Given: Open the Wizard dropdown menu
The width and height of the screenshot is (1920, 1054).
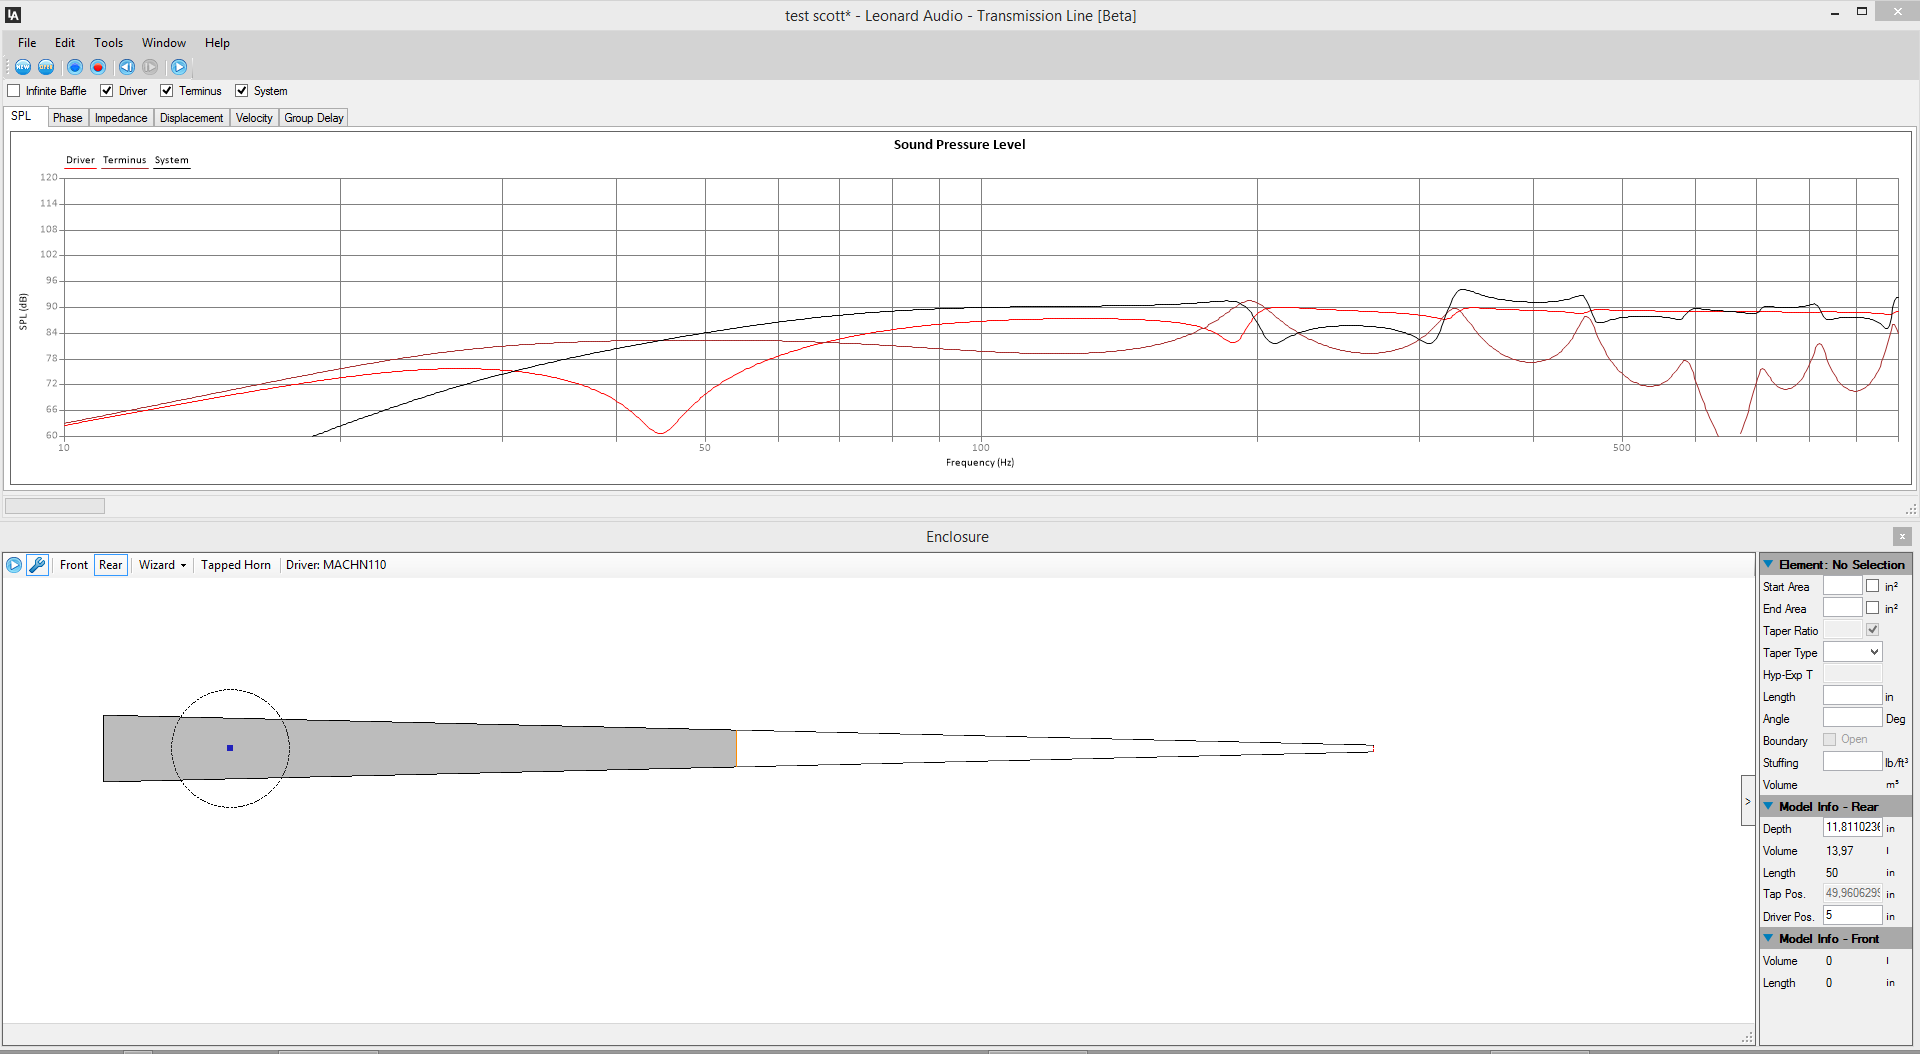Looking at the screenshot, I should [162, 565].
